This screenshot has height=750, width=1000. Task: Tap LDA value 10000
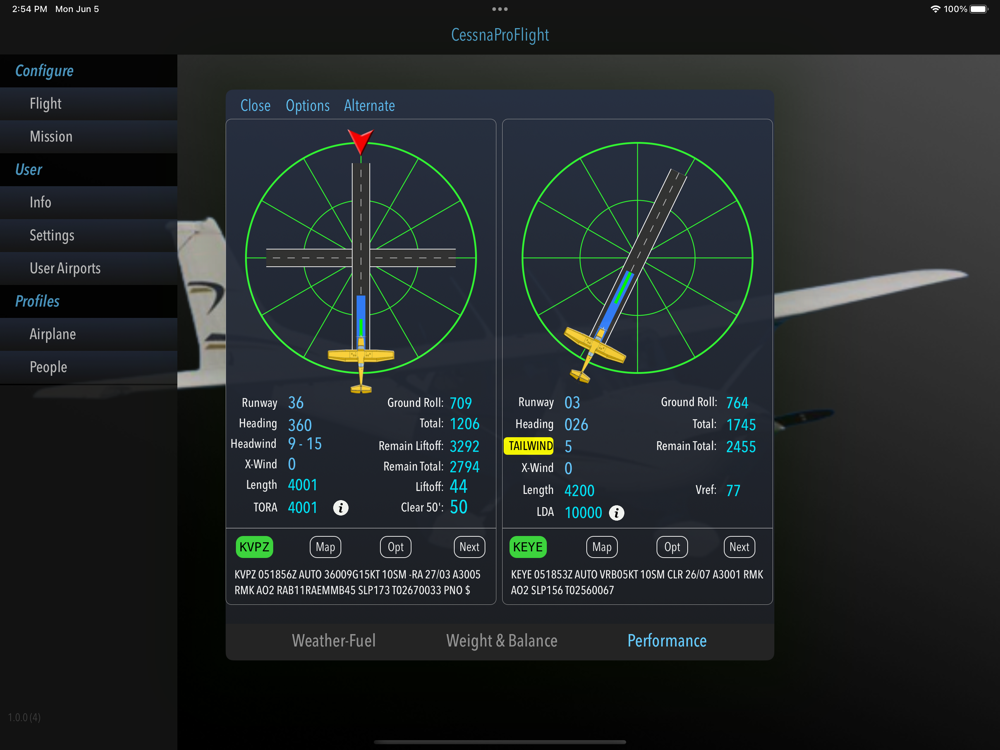[x=584, y=513]
